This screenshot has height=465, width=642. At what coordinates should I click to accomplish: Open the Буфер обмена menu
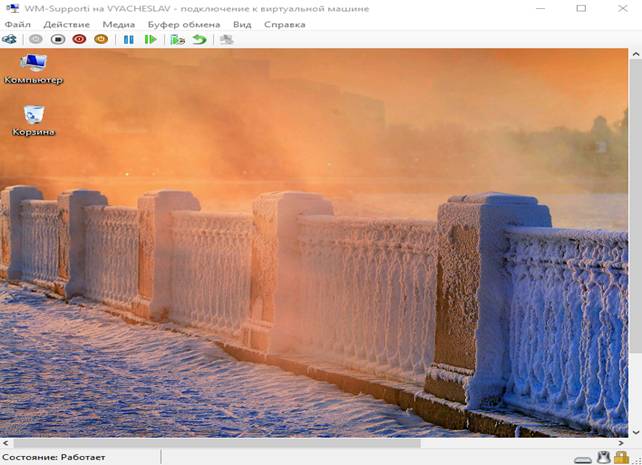(x=184, y=25)
